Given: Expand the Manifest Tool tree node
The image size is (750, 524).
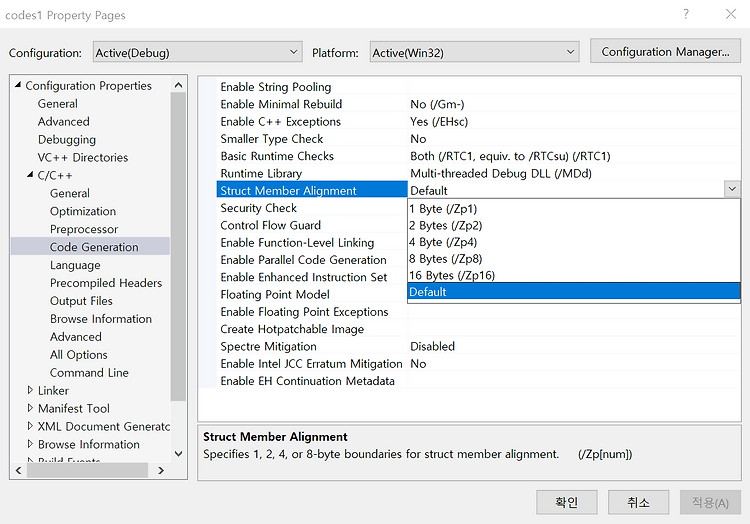Looking at the screenshot, I should pyautogui.click(x=30, y=408).
